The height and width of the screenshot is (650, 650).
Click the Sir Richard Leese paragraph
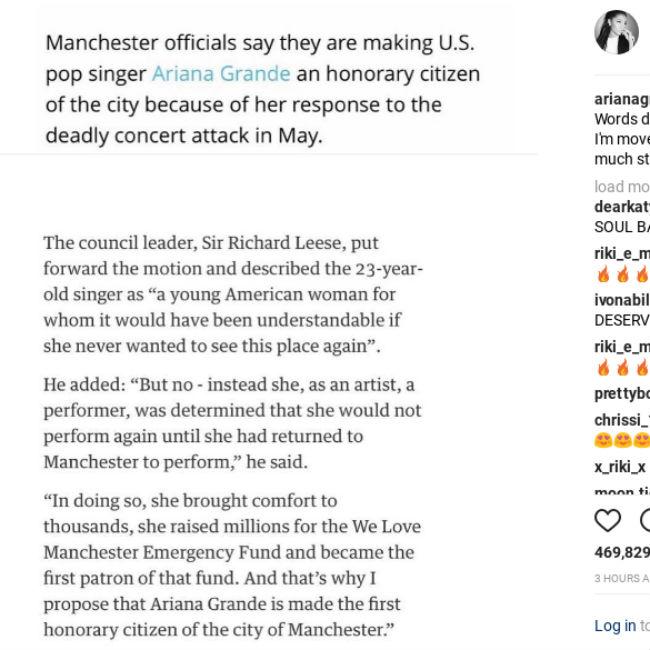pyautogui.click(x=232, y=295)
